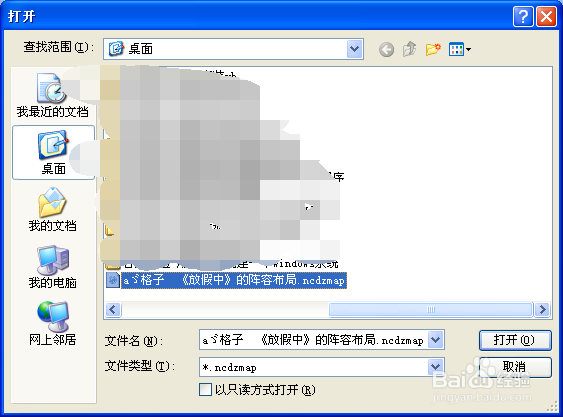Viewport: 563px width, 417px height.
Task: Expand the Look in (查找范围) dropdown
Action: click(x=355, y=49)
